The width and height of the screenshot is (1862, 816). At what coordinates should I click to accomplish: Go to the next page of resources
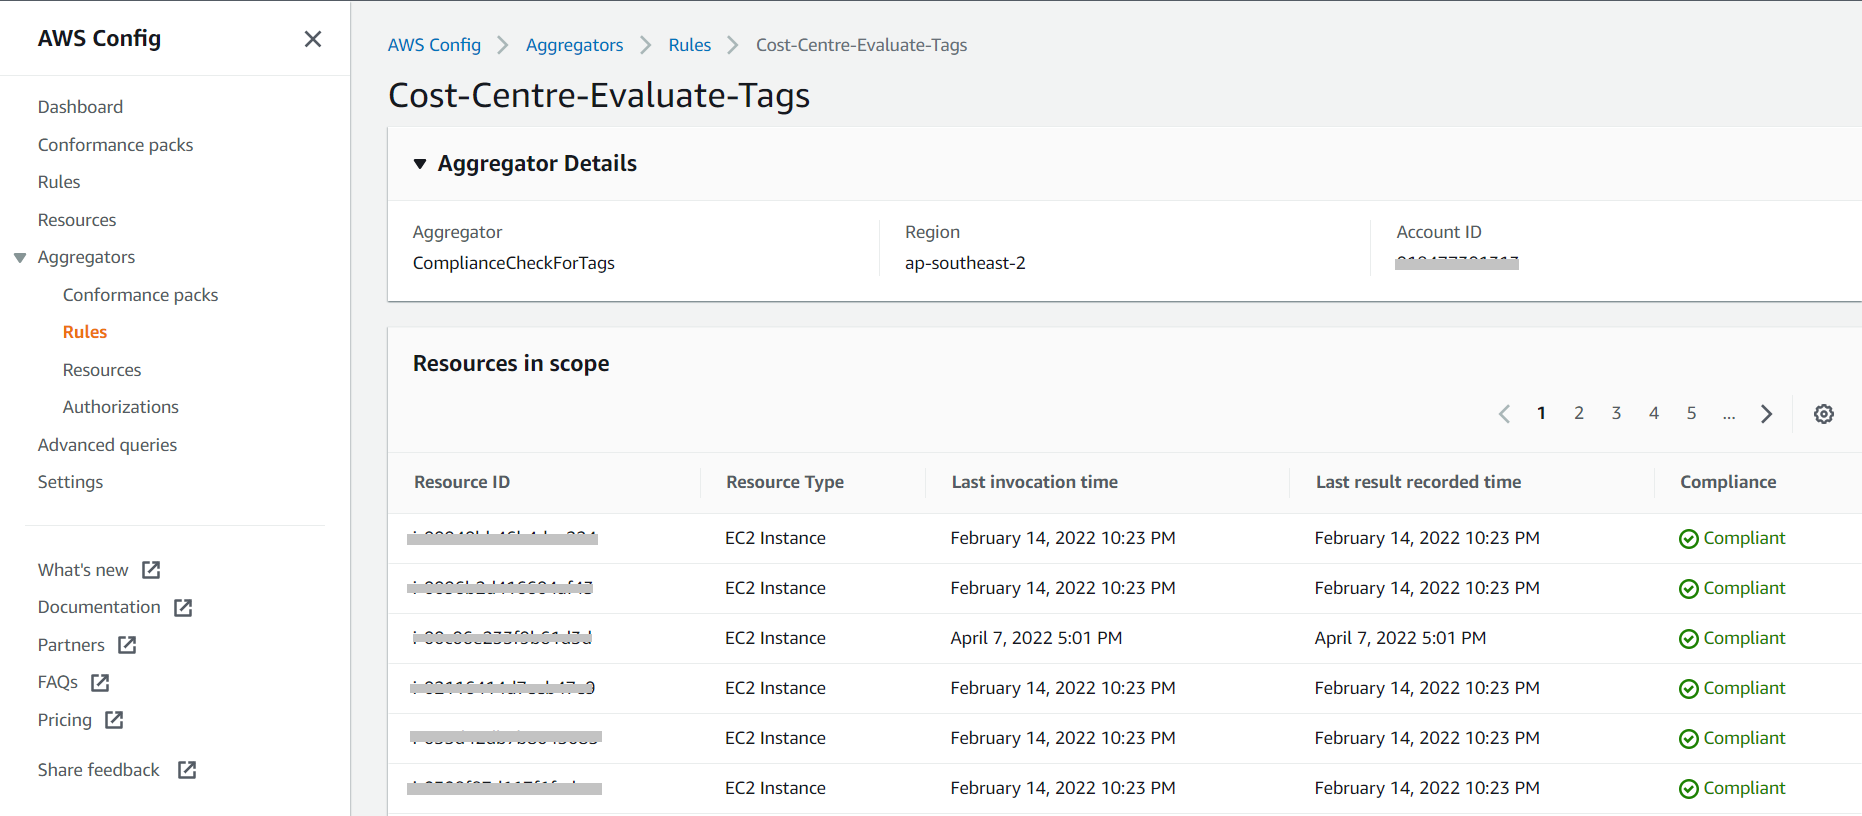click(1767, 414)
